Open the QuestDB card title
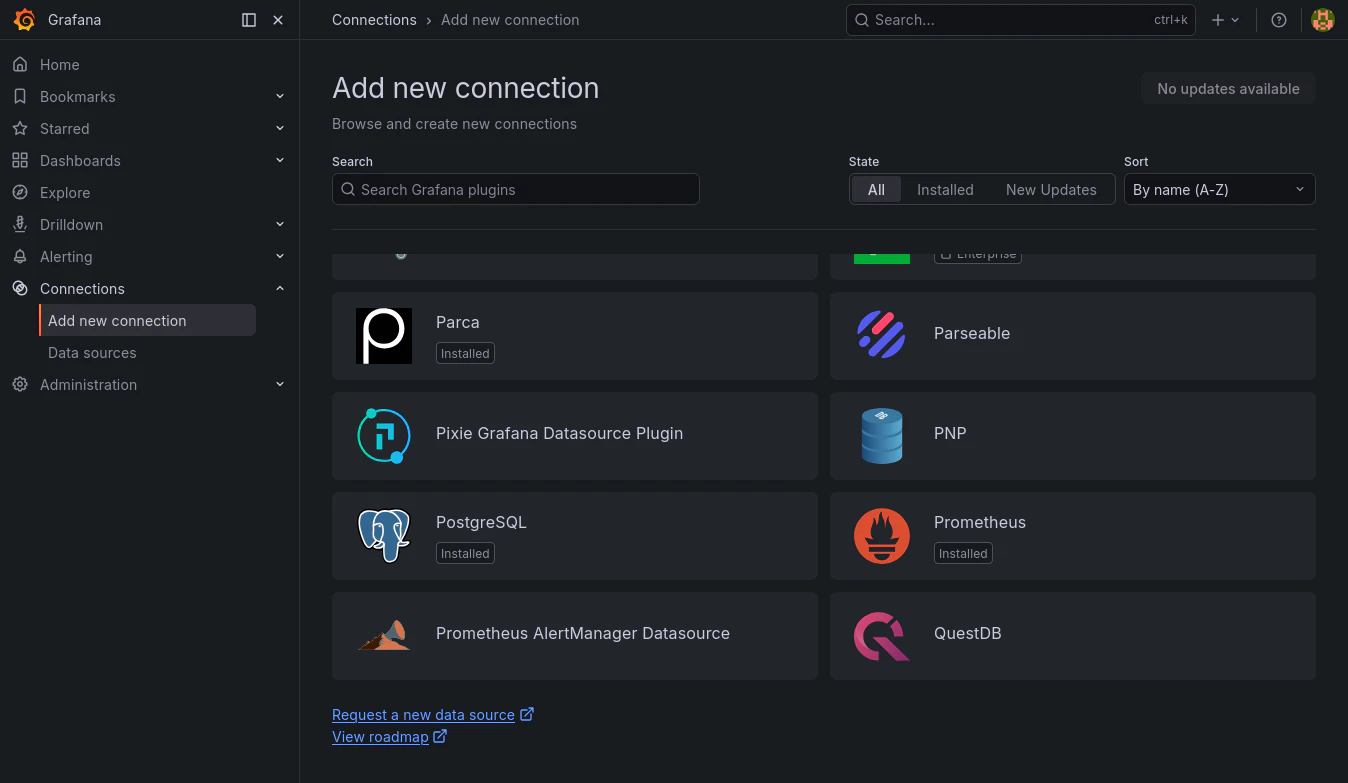The height and width of the screenshot is (783, 1348). (x=968, y=634)
